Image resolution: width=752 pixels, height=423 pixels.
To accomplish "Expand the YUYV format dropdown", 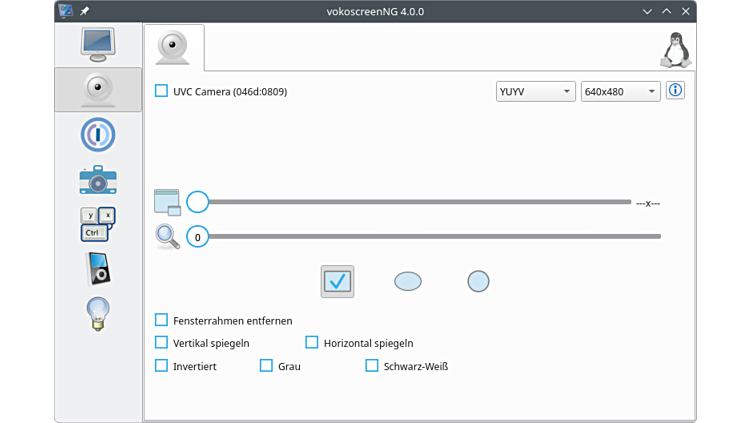I will coord(535,92).
